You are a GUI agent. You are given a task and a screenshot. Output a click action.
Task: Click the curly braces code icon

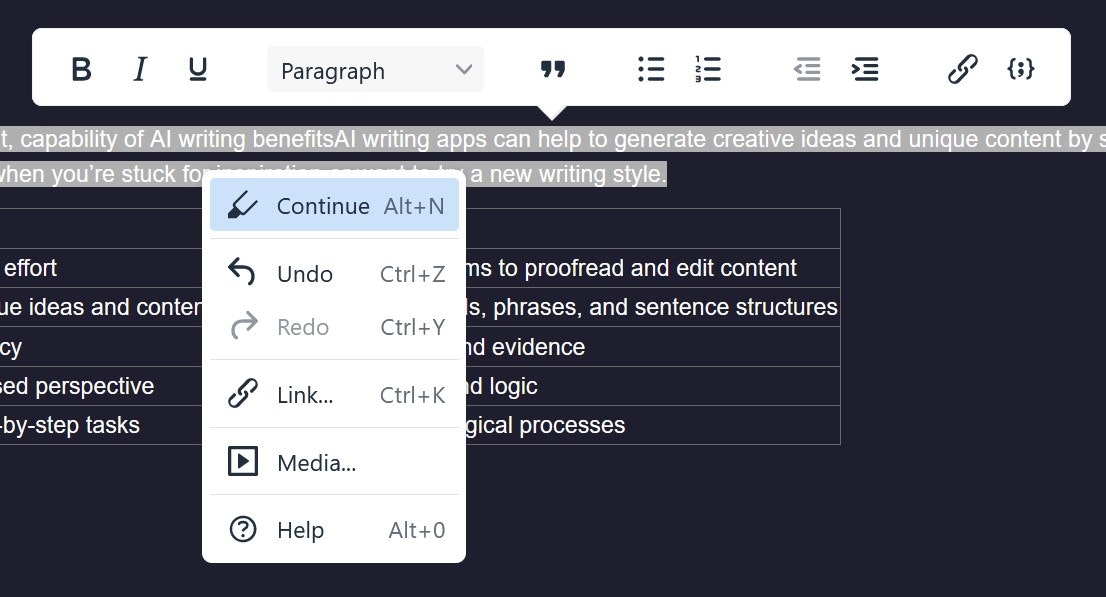click(x=1021, y=69)
